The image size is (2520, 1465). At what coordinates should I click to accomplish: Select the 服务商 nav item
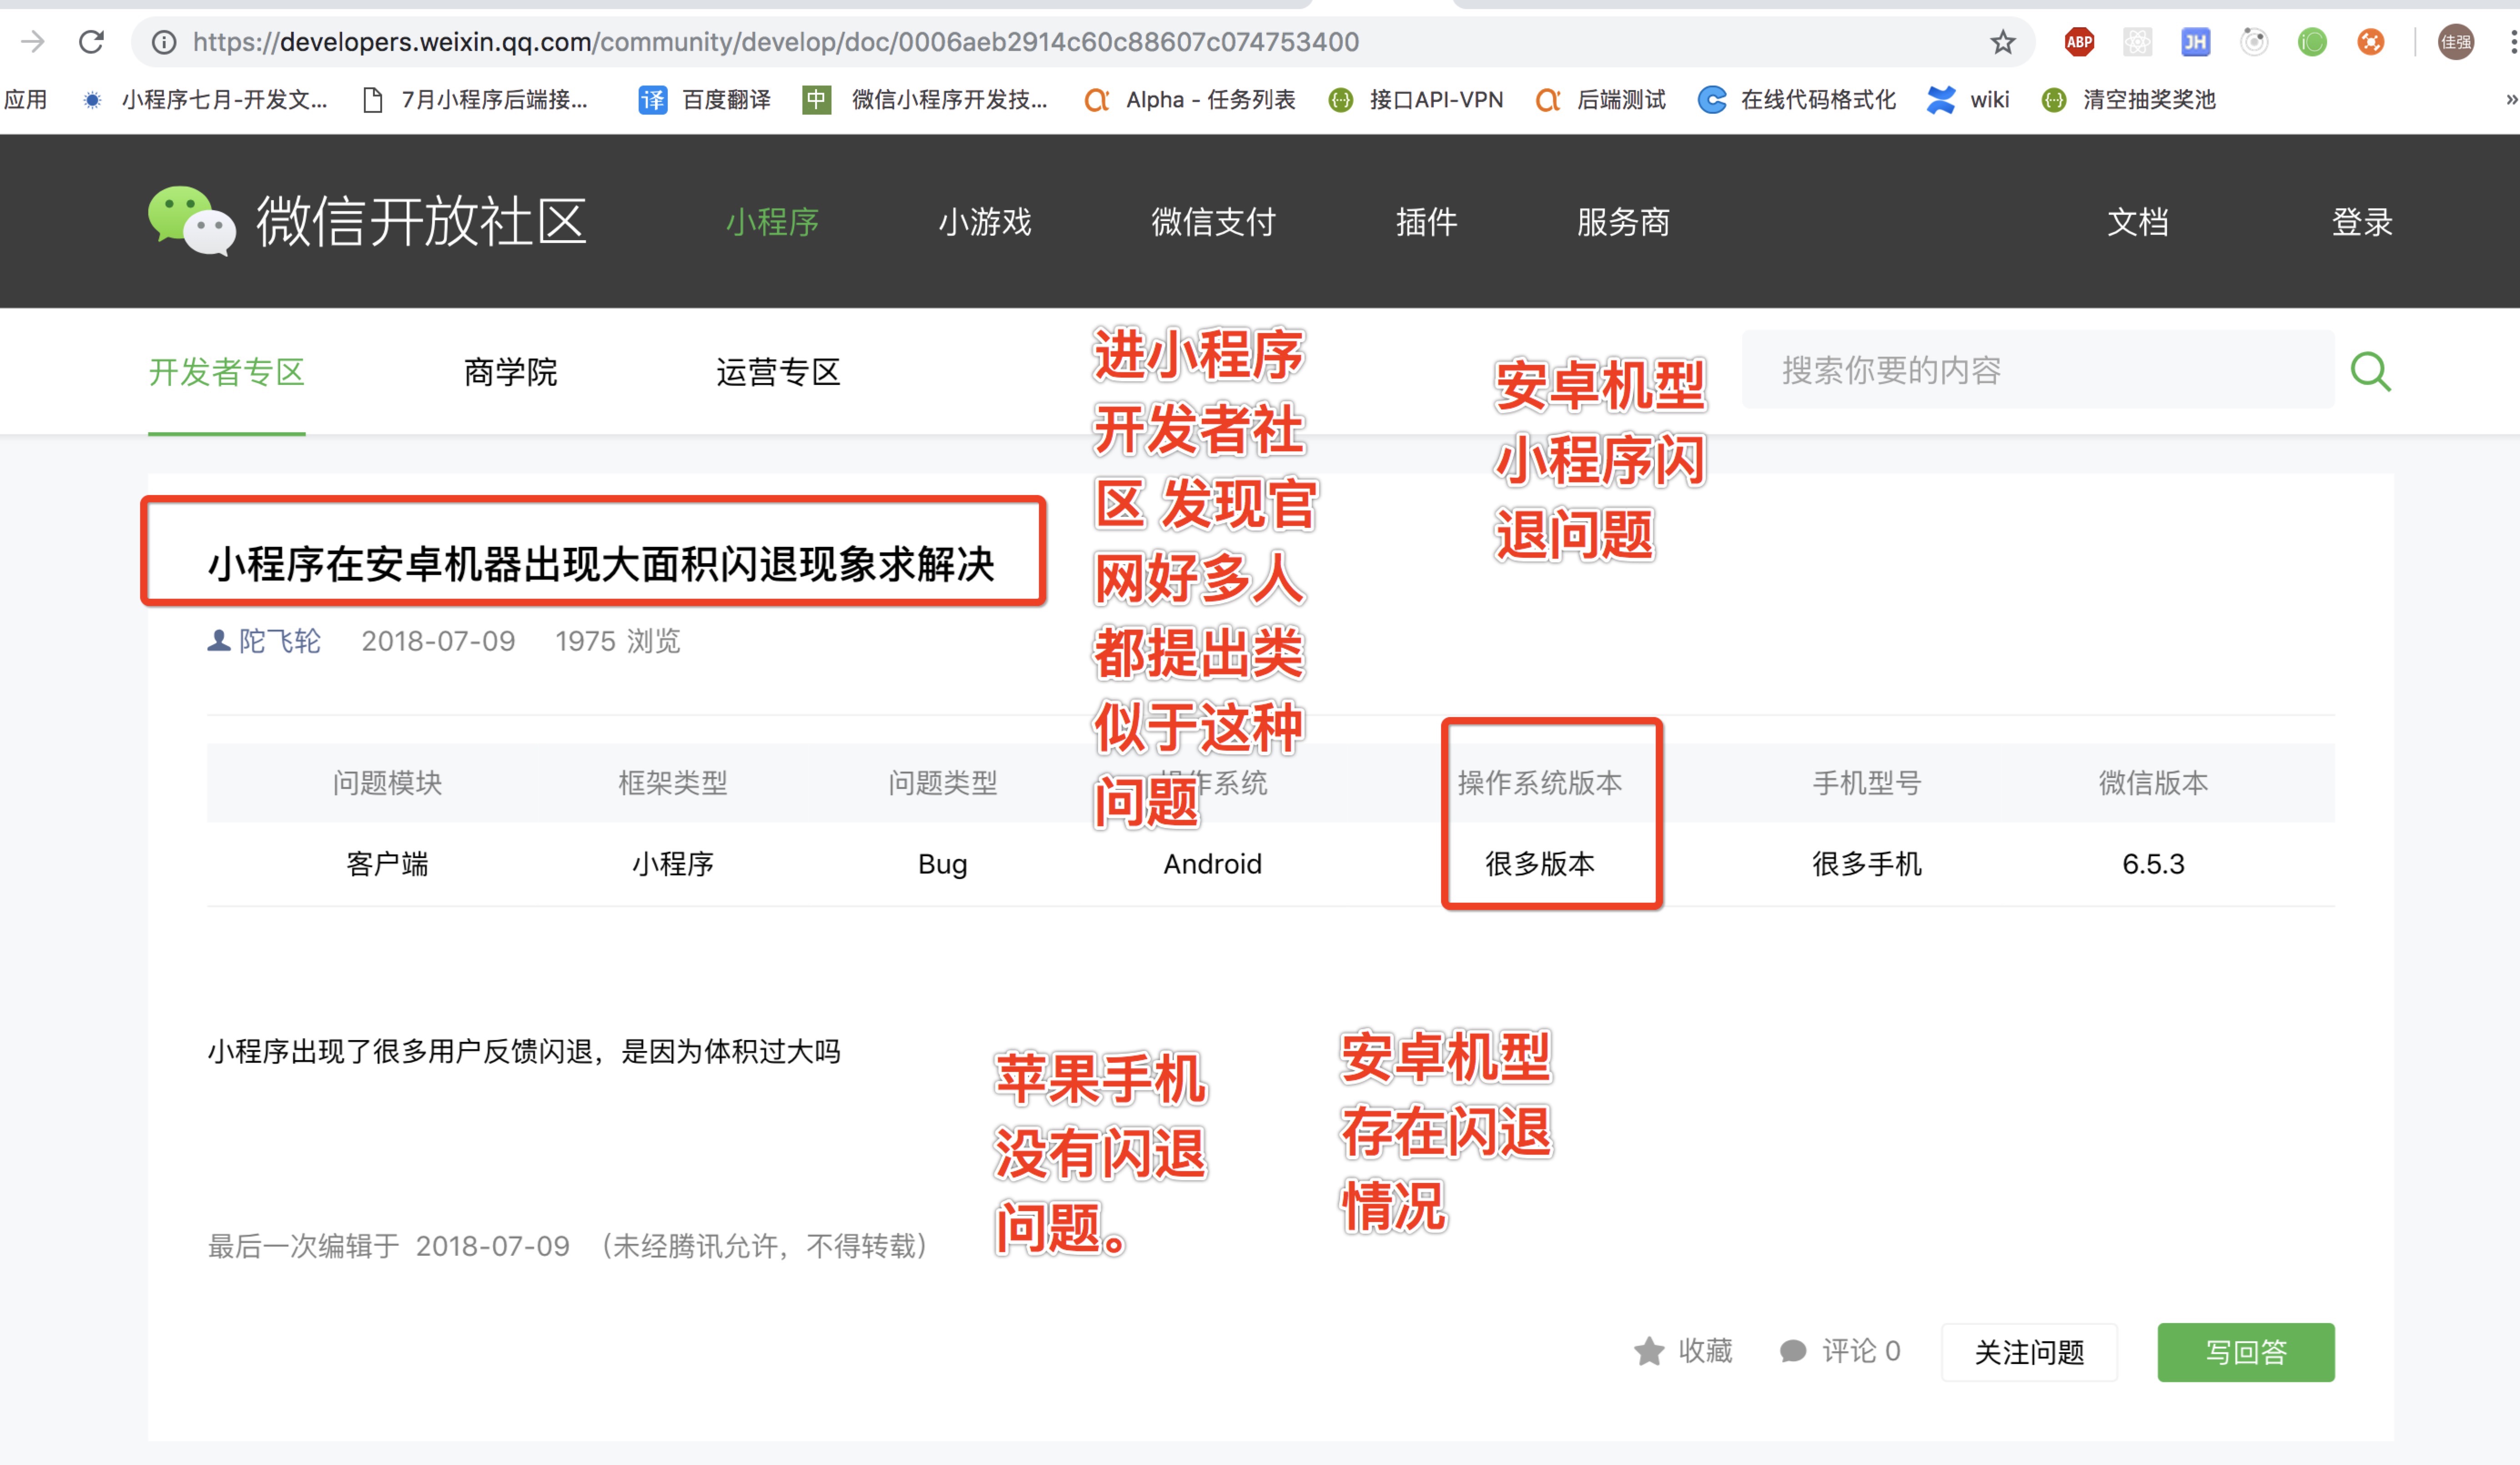click(1623, 221)
